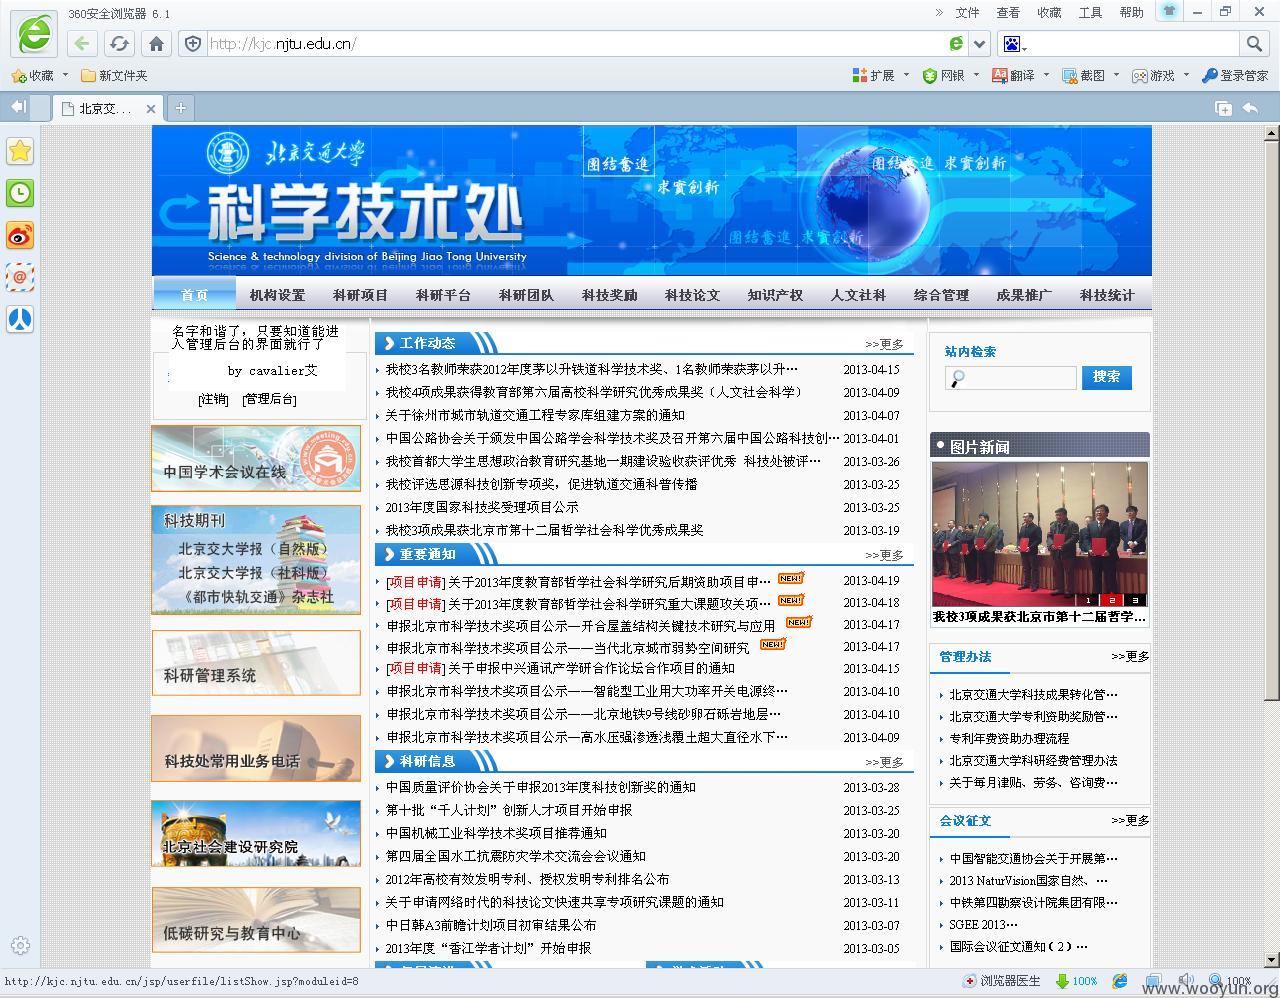Open the 科技处常用业务电话 banner
Image resolution: width=1280 pixels, height=998 pixels.
(x=256, y=749)
